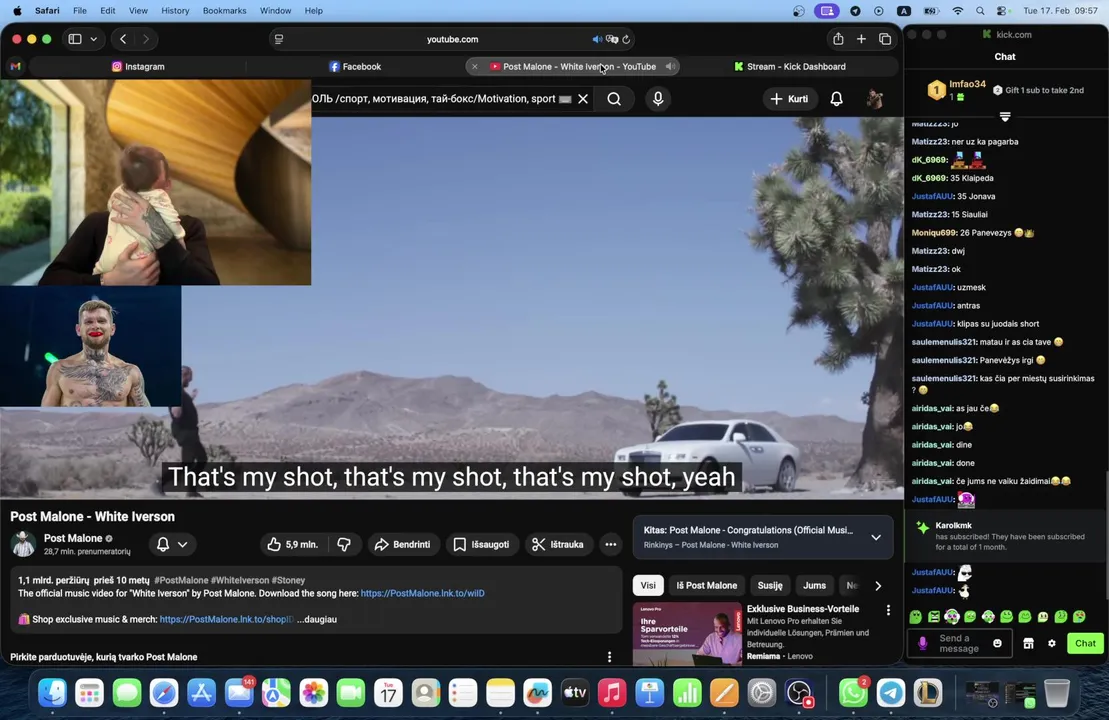The width and height of the screenshot is (1109, 720).
Task: Click the Kurti create button
Action: (x=789, y=99)
